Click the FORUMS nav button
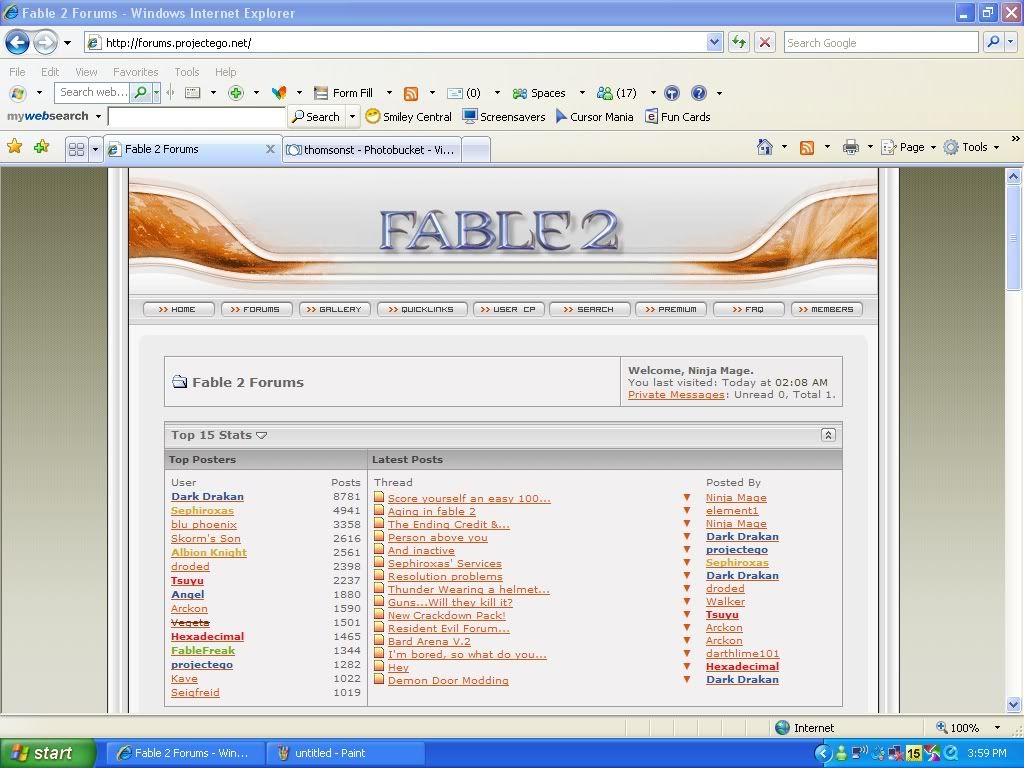This screenshot has width=1024, height=768. [x=256, y=309]
